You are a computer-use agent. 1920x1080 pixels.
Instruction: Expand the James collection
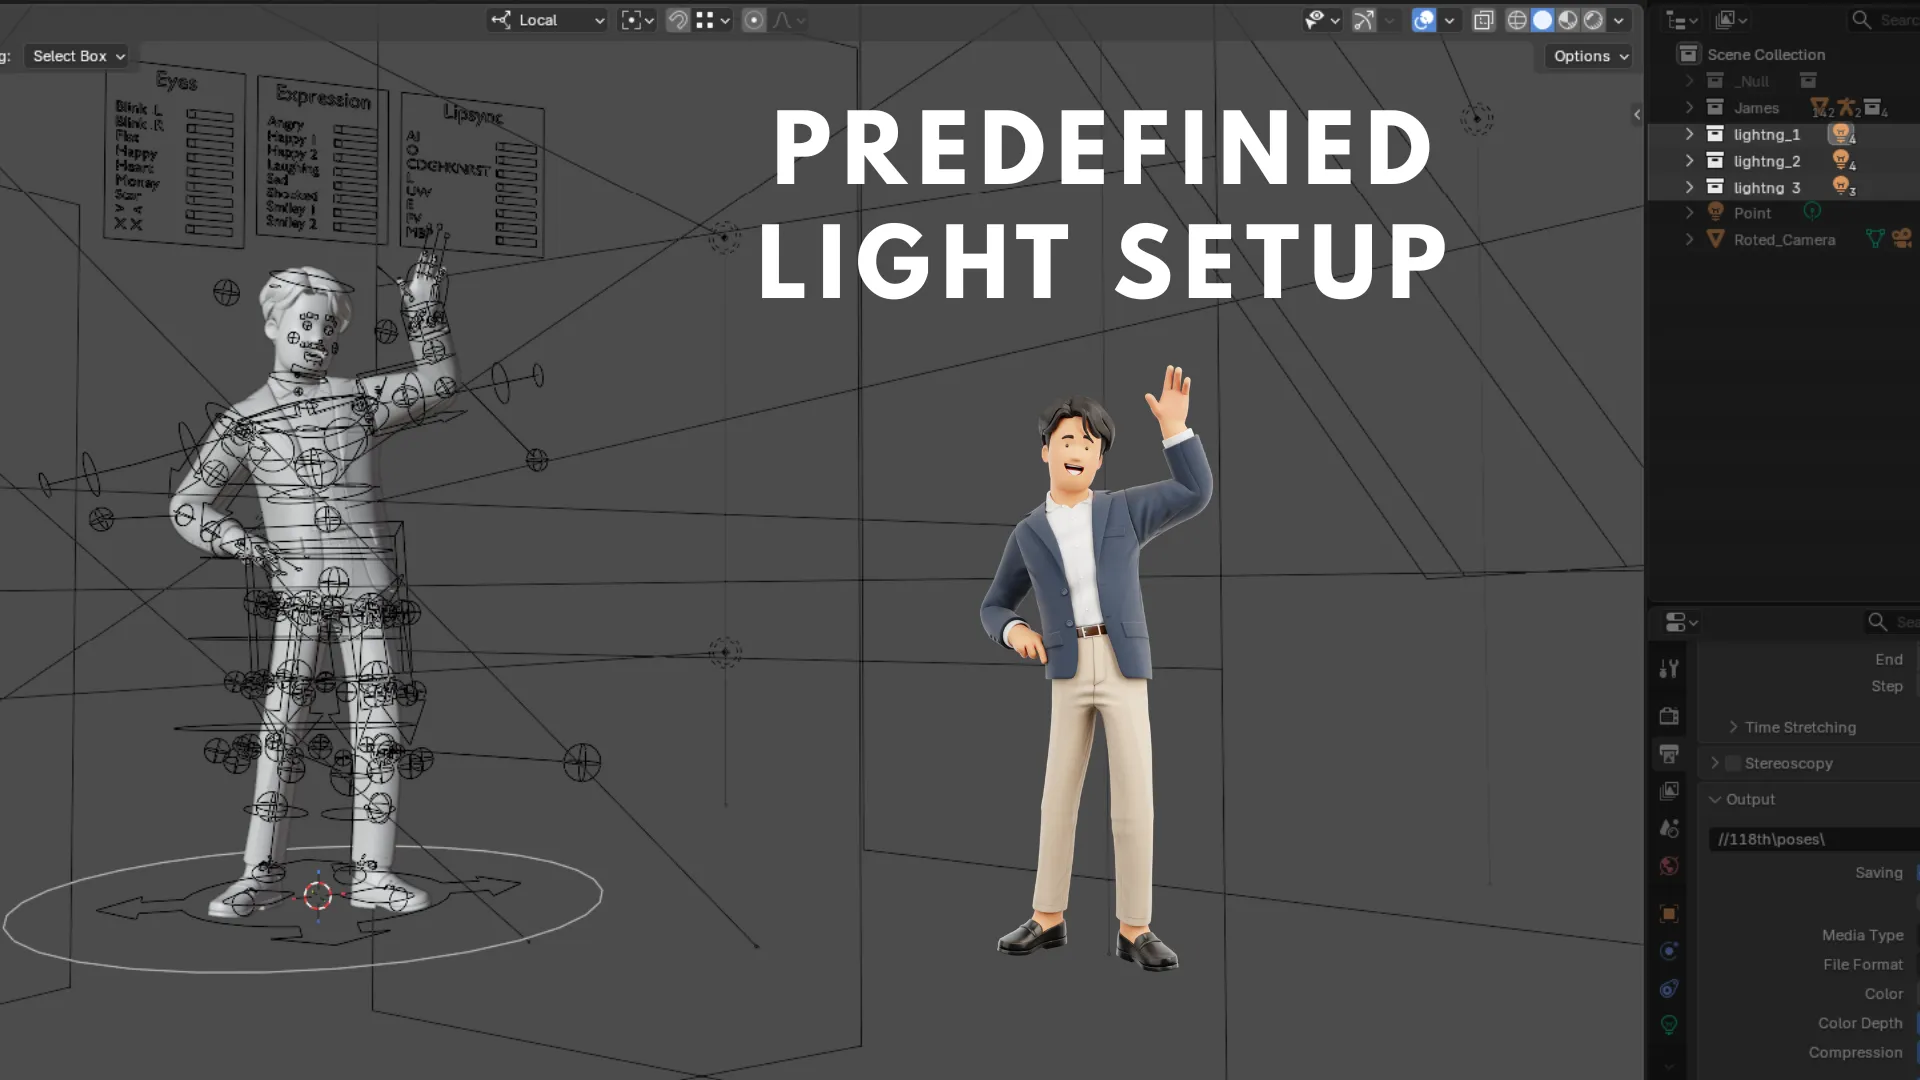click(1689, 107)
